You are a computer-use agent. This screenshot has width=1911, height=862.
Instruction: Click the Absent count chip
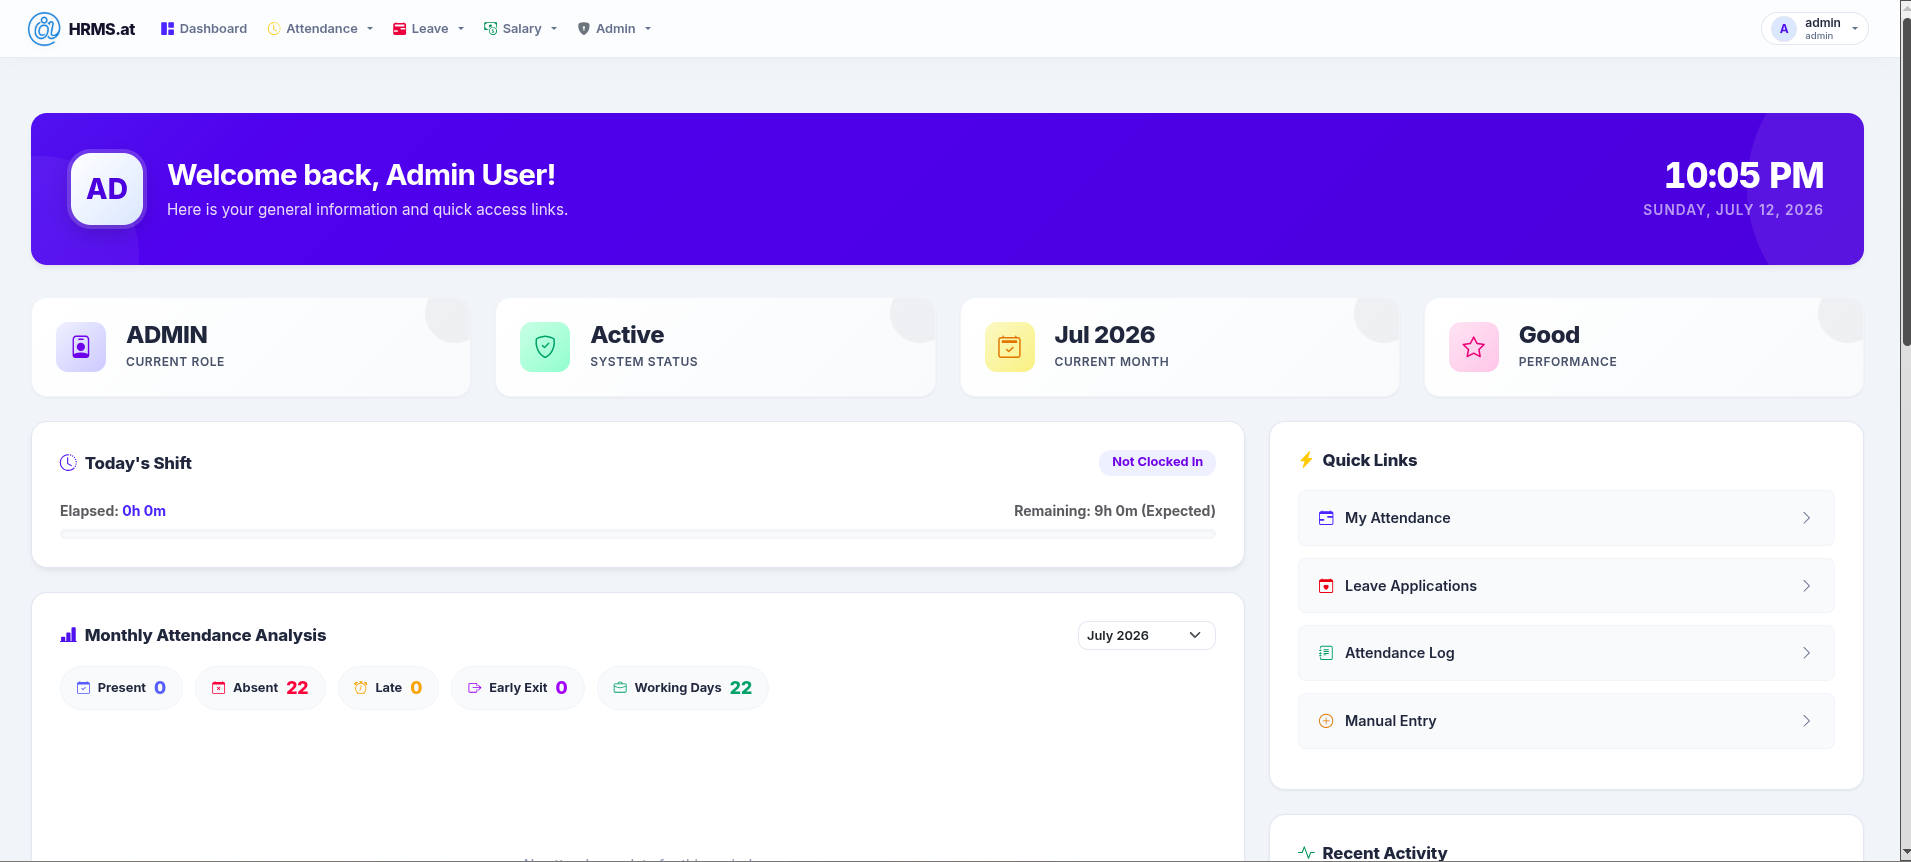(x=260, y=688)
